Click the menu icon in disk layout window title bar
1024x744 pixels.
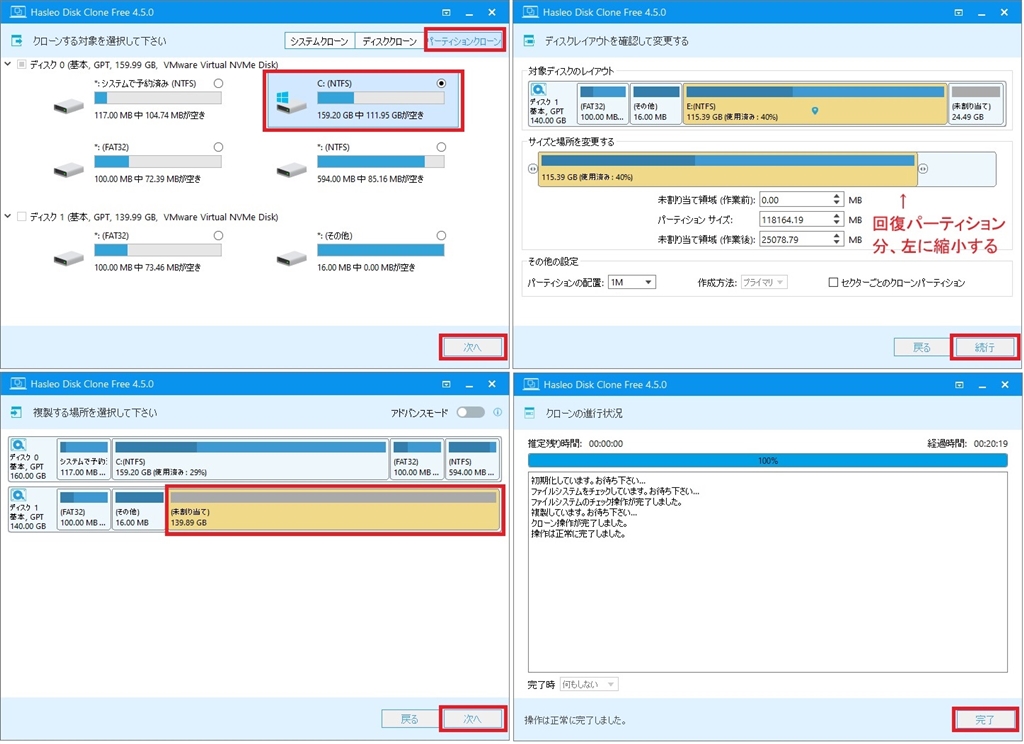(959, 12)
